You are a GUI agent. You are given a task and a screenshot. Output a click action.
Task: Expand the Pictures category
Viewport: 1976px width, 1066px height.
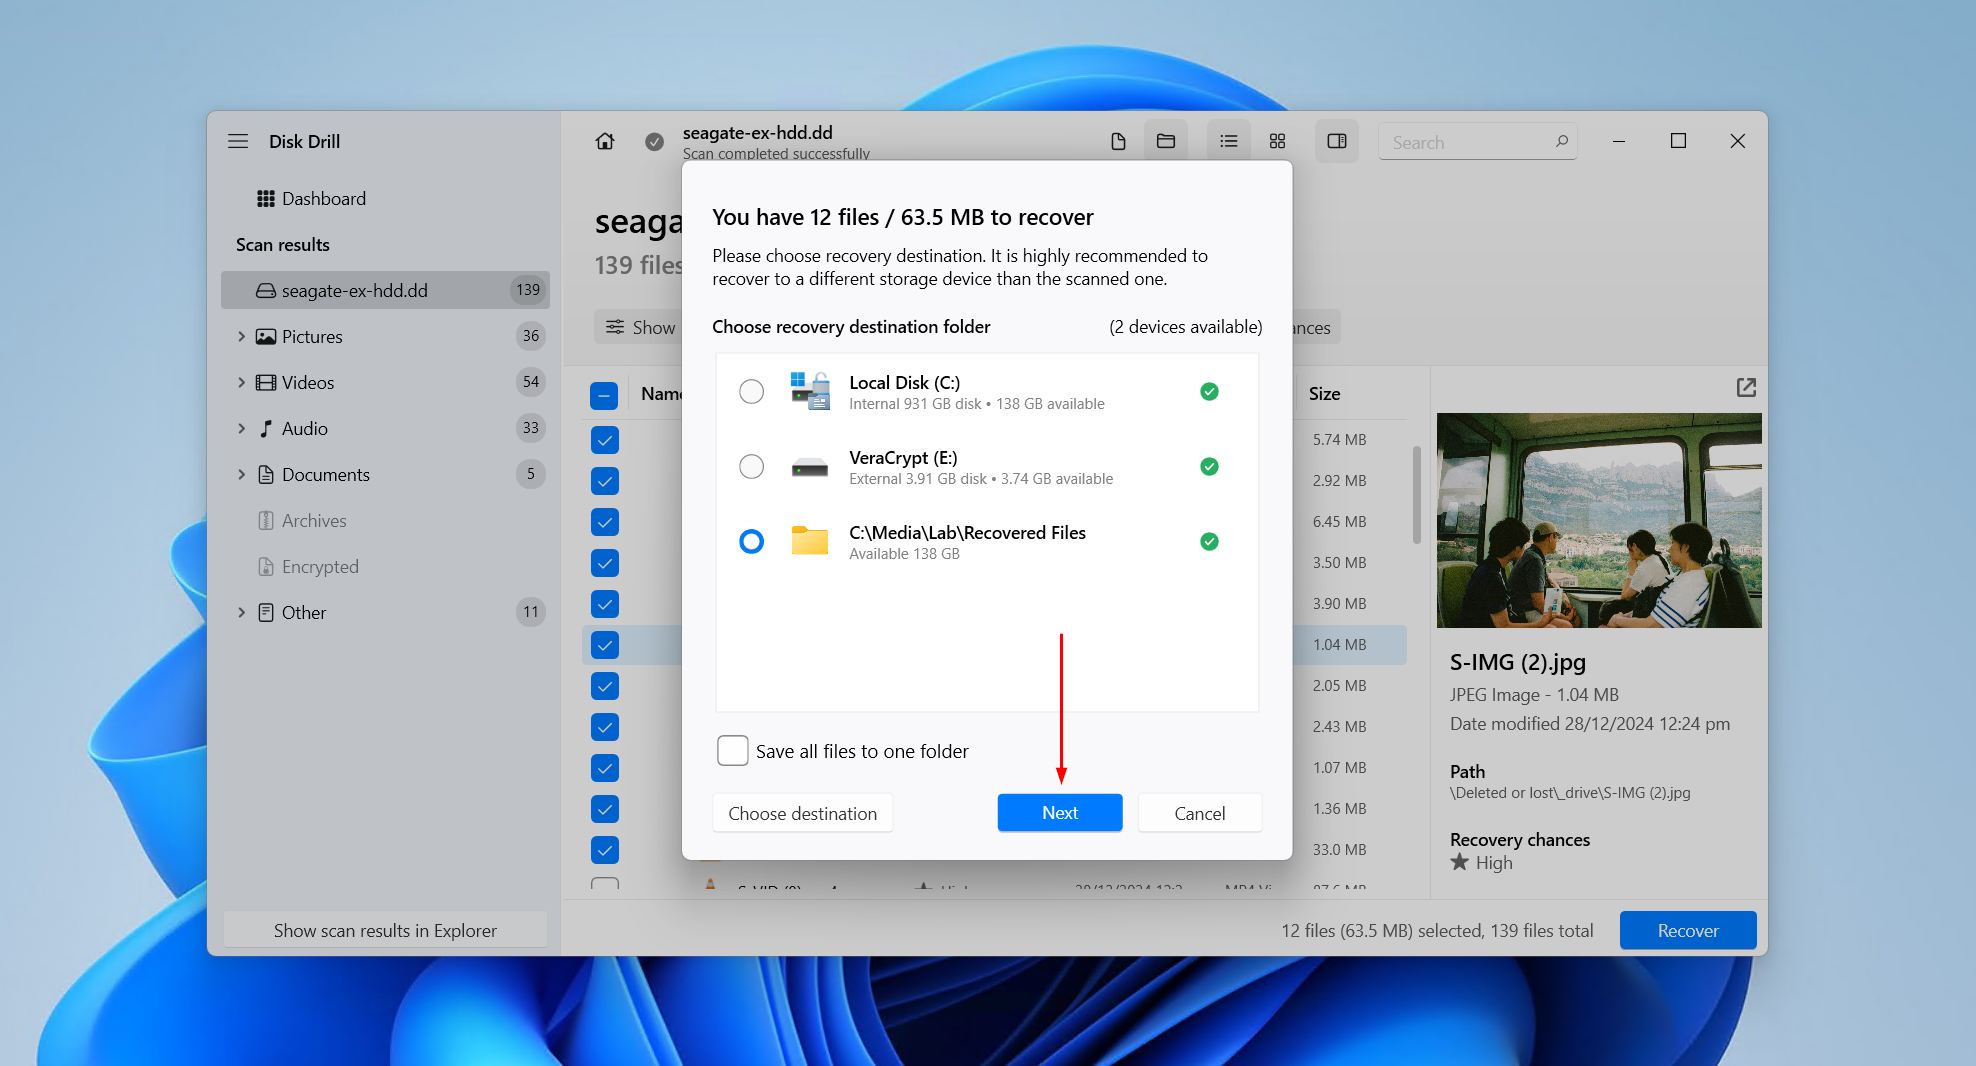pos(241,337)
